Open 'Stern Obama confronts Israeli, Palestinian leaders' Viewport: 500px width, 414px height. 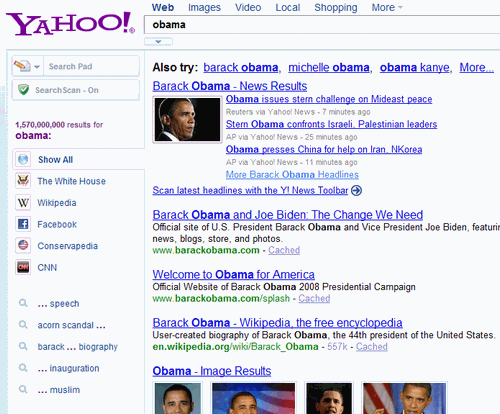tap(331, 124)
